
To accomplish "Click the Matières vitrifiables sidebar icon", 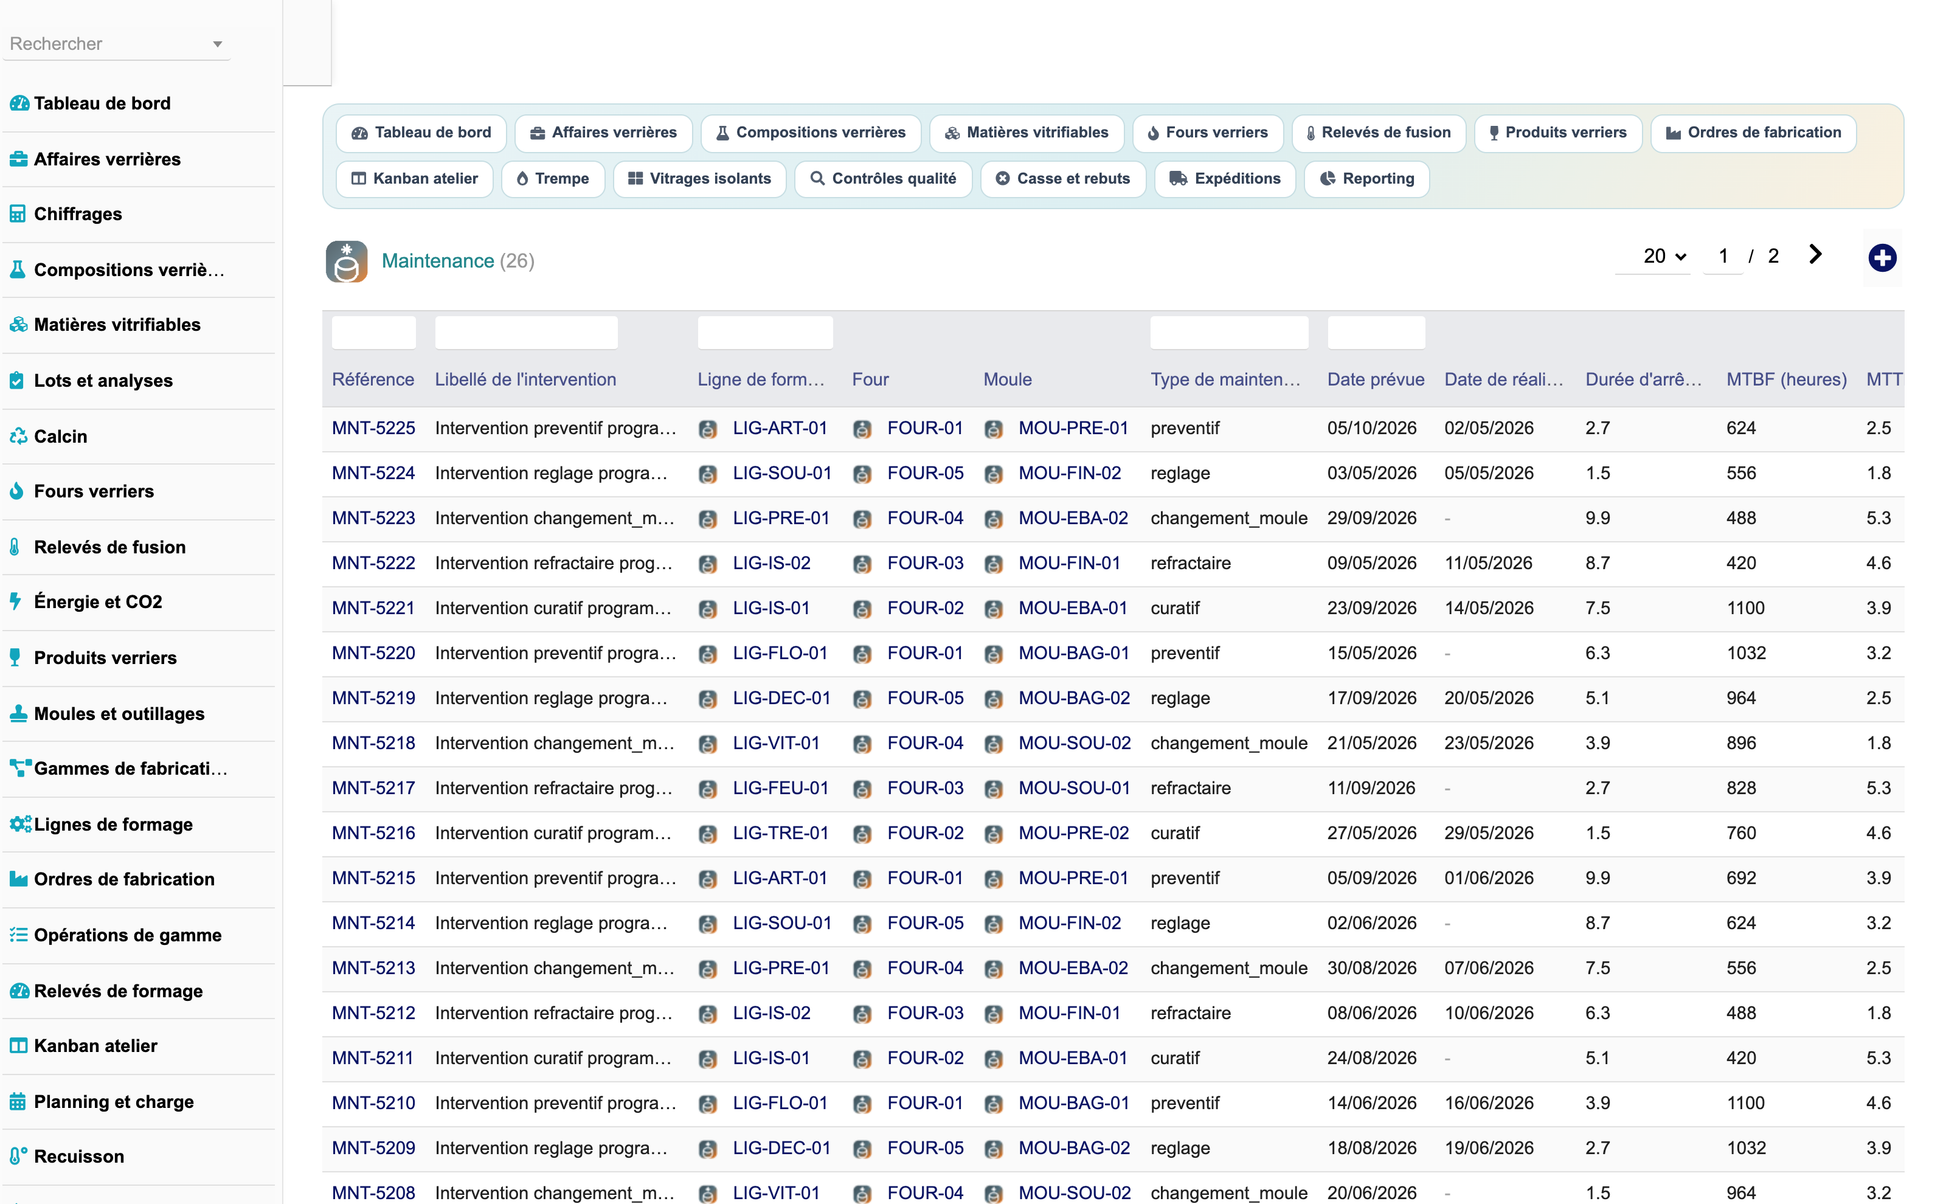I will [18, 325].
